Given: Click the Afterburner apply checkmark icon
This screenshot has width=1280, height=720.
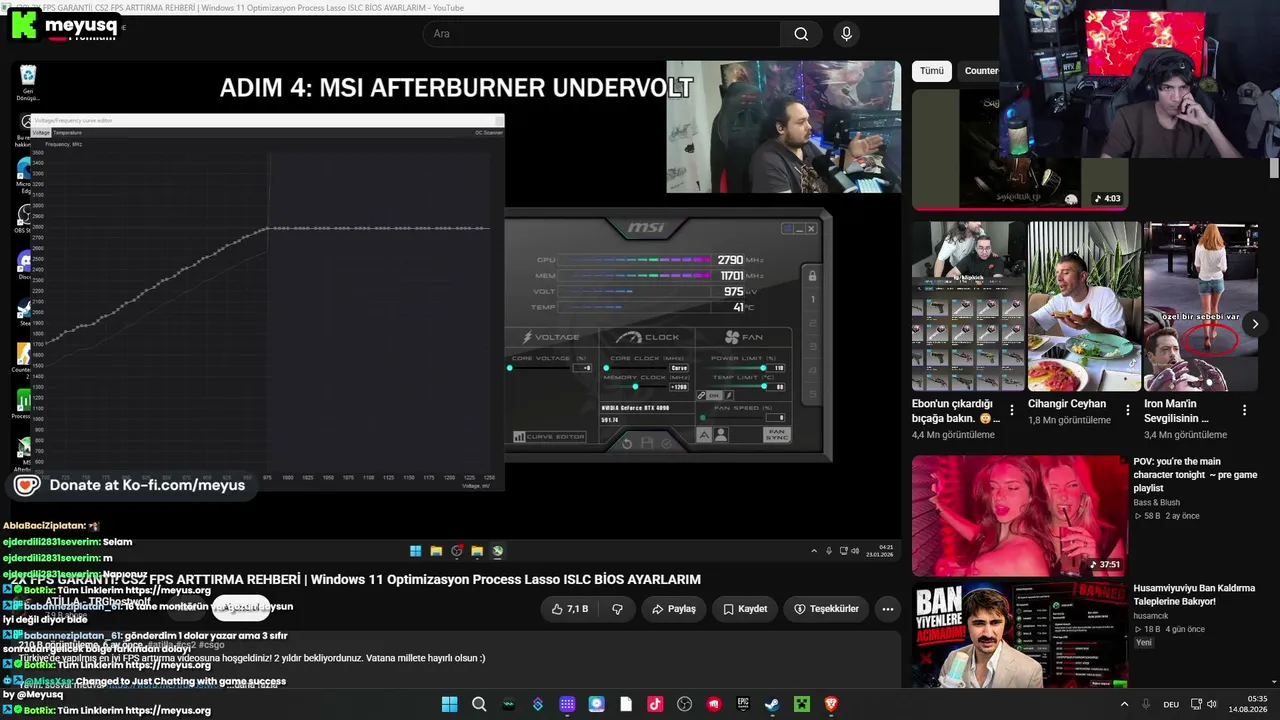Looking at the screenshot, I should click(667, 442).
